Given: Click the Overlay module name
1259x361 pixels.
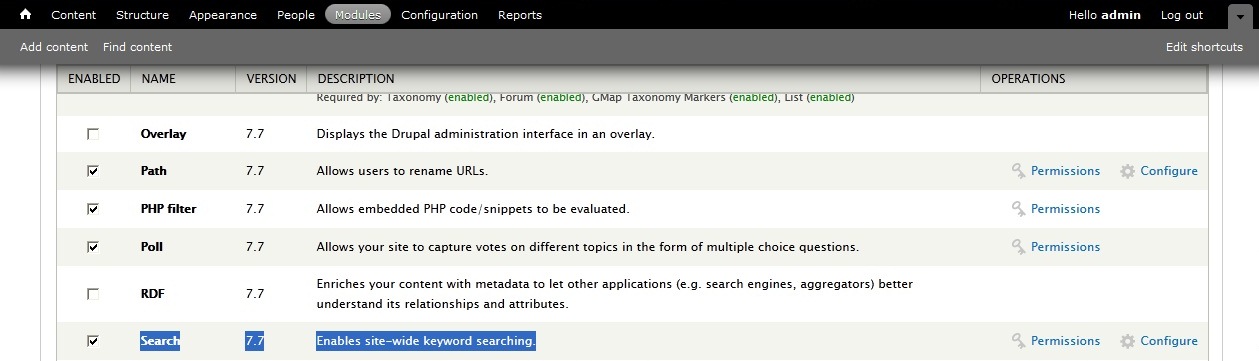Looking at the screenshot, I should (164, 134).
